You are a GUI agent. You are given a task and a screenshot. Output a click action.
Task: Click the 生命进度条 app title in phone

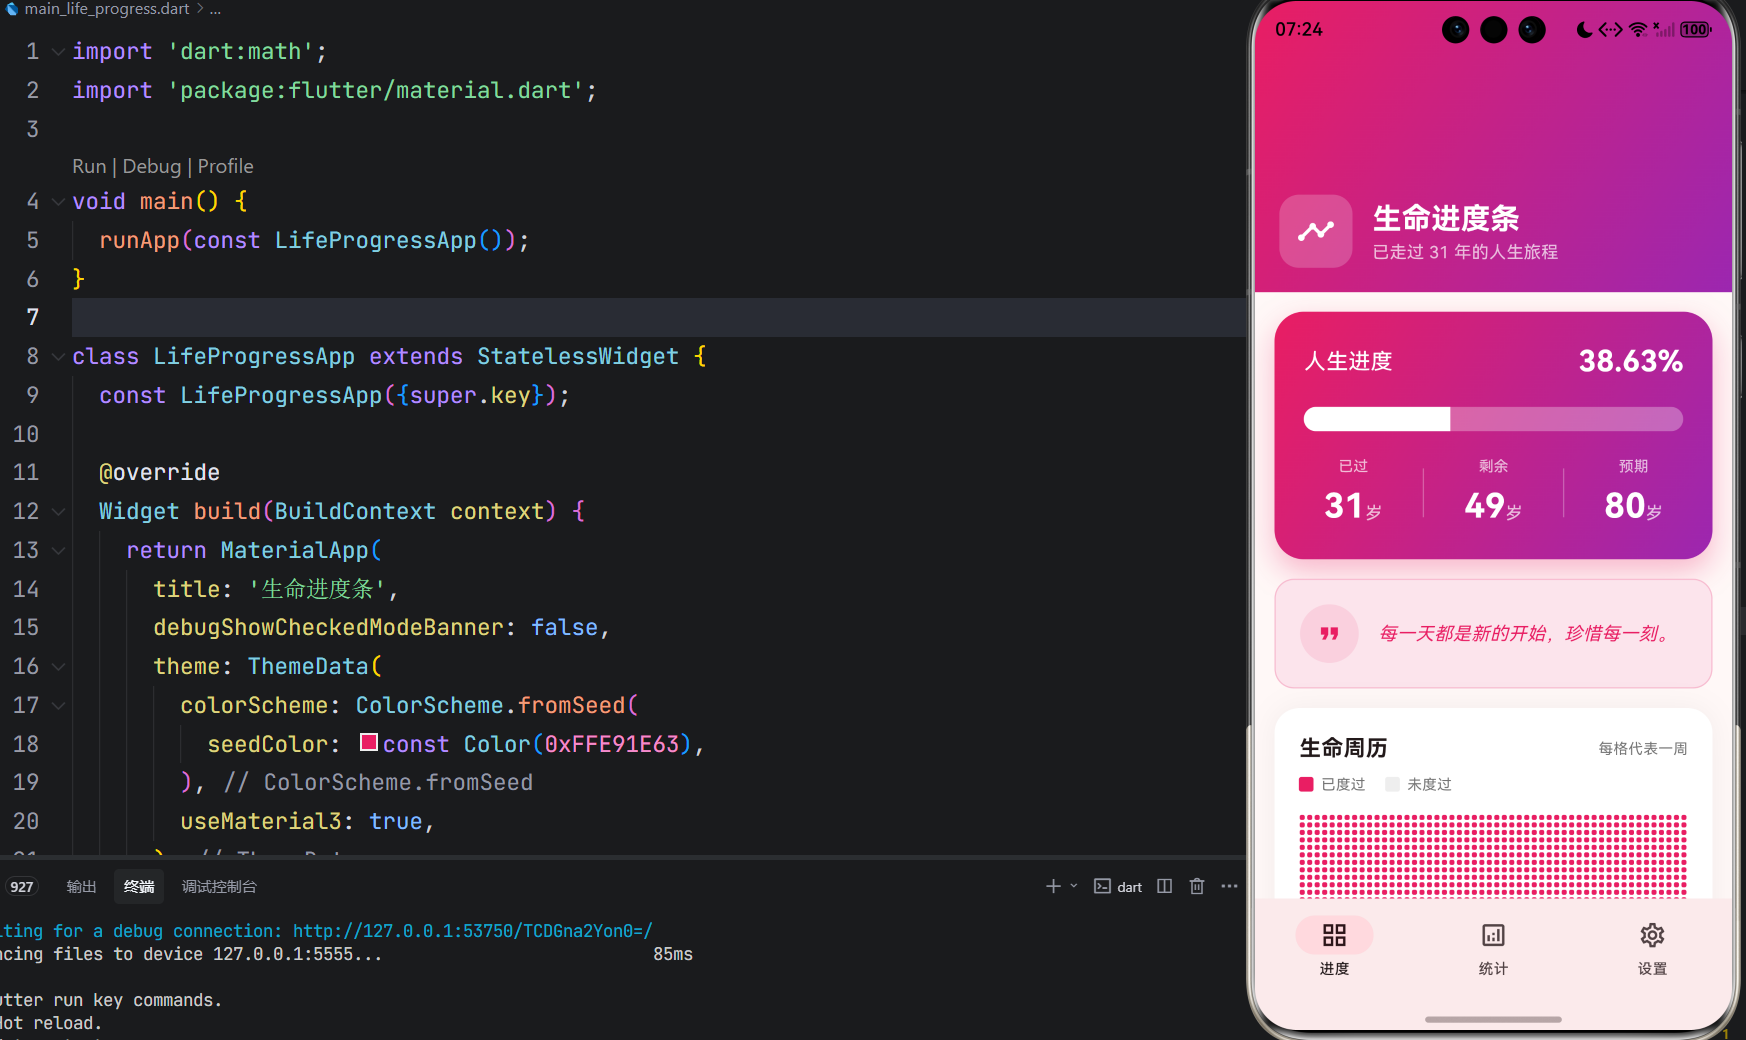point(1446,218)
